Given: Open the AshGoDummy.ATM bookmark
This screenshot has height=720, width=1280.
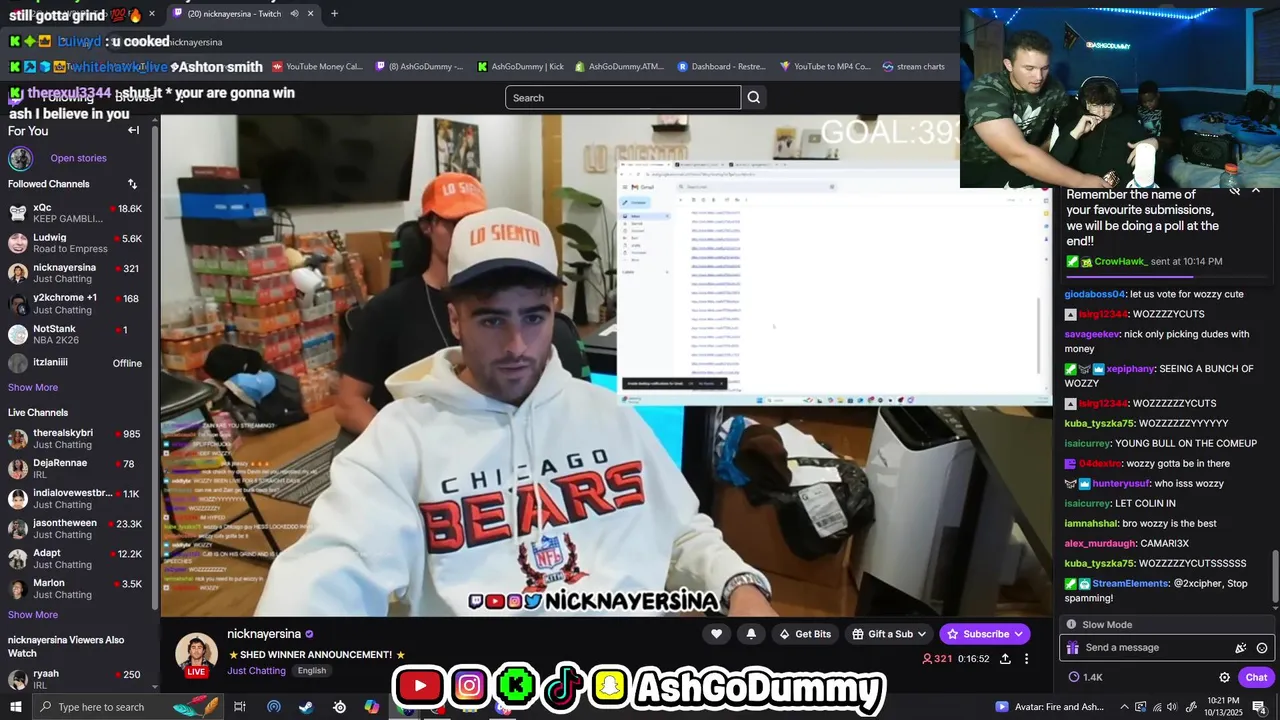Looking at the screenshot, I should pos(619,67).
